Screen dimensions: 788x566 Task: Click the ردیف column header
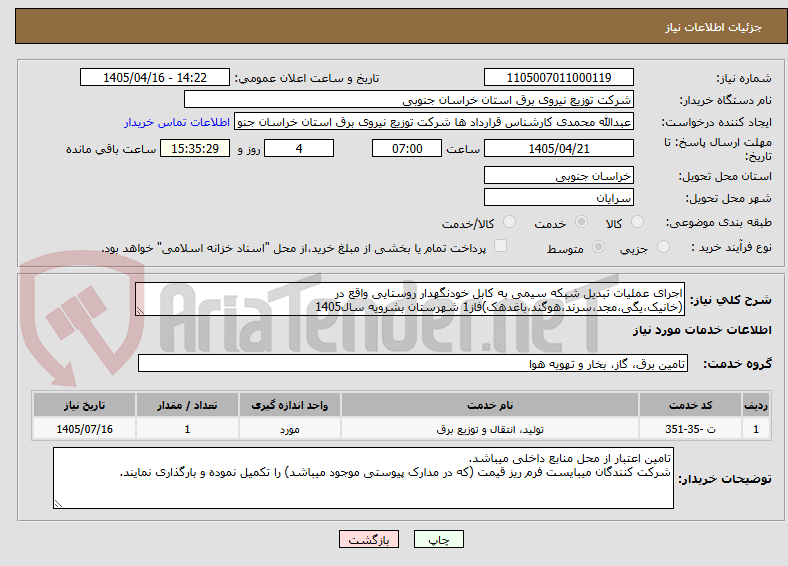coord(756,405)
